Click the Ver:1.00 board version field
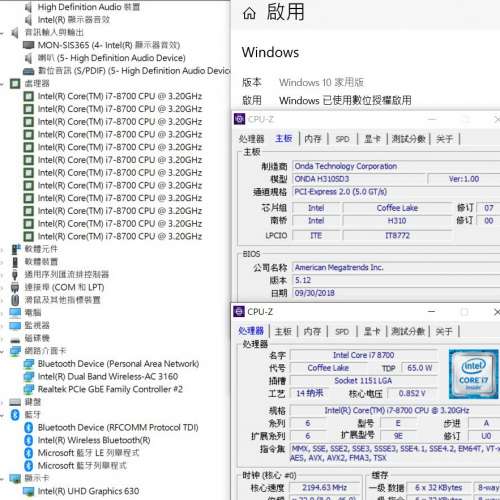500x500 pixels. pos(464,179)
